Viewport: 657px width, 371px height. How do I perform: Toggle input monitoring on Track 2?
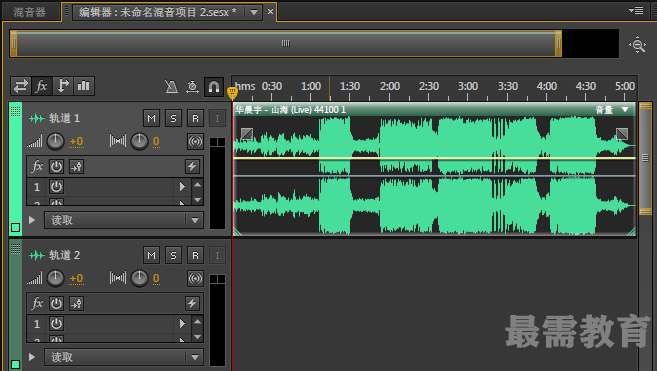click(217, 255)
